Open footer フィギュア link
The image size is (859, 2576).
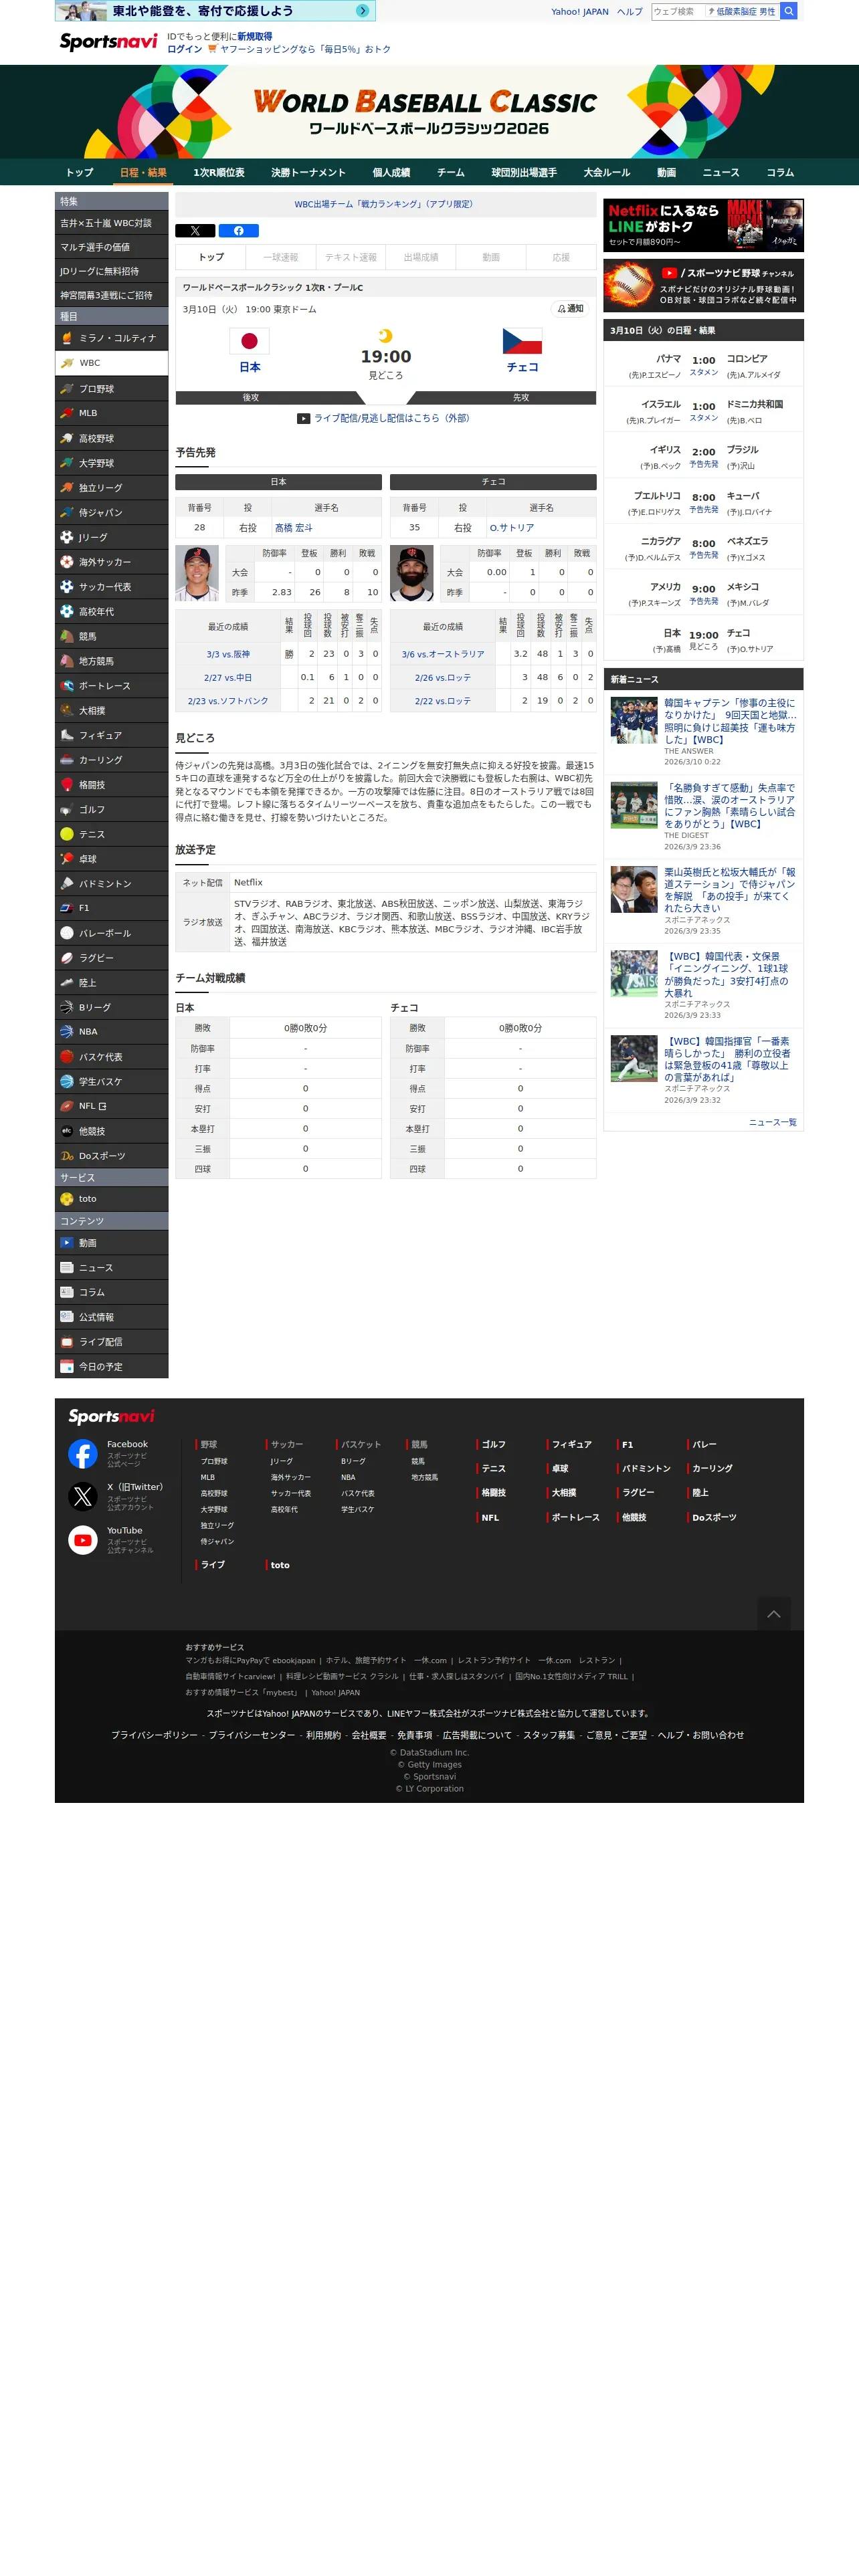pyautogui.click(x=572, y=1444)
